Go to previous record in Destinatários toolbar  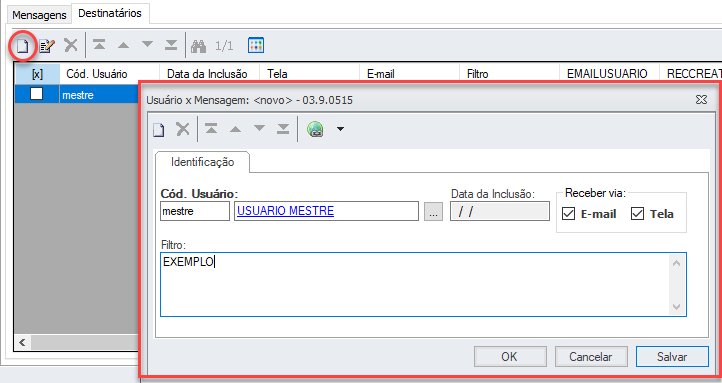(x=123, y=45)
